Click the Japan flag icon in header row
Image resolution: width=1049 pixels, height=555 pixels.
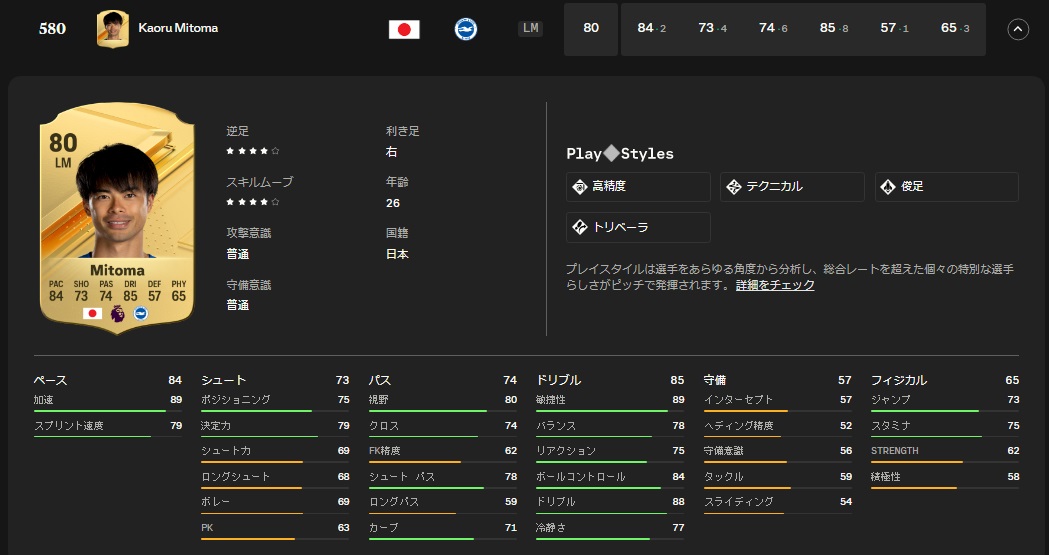click(404, 29)
